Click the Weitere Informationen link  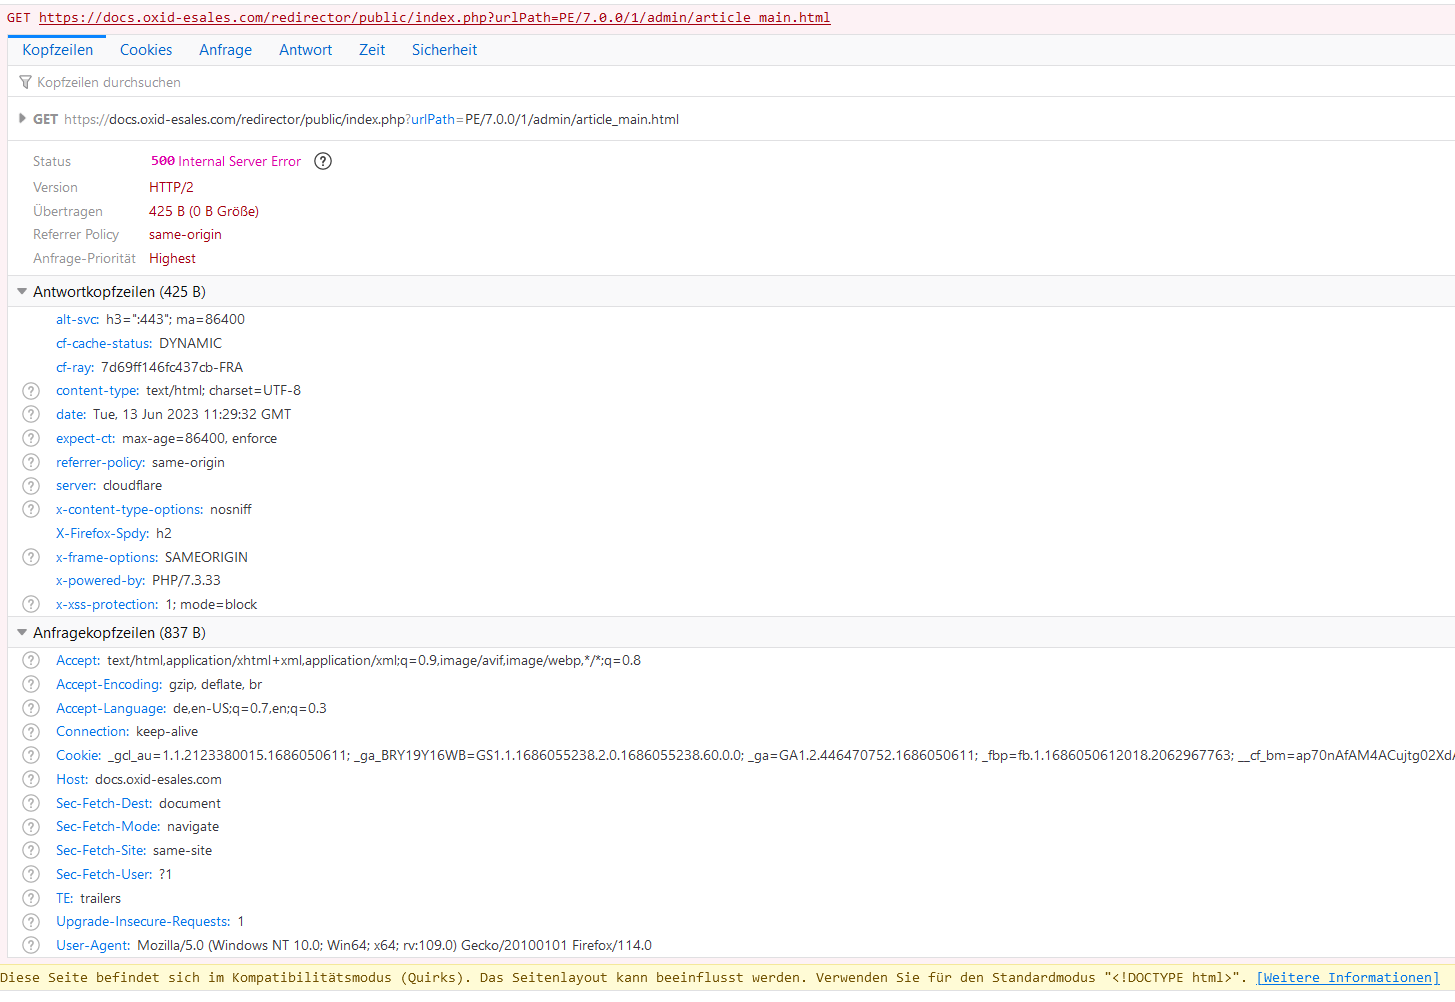(1347, 978)
